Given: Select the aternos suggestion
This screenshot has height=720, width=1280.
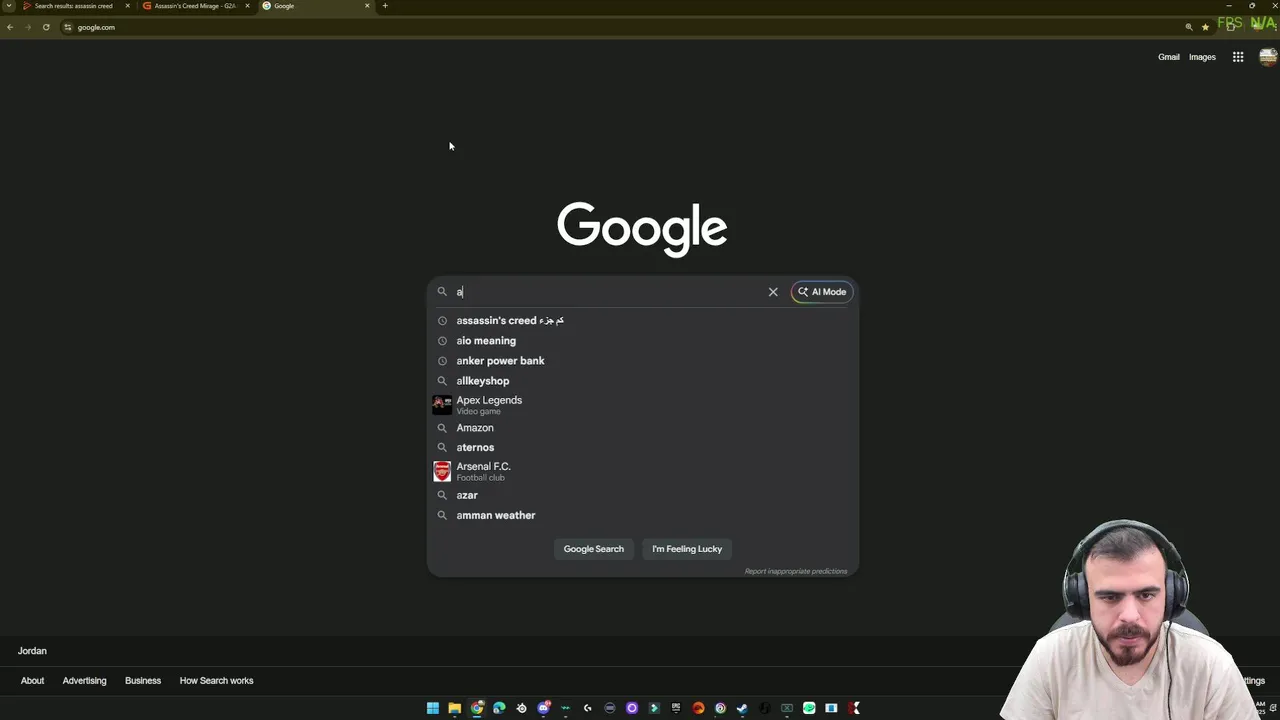Looking at the screenshot, I should click(x=643, y=448).
